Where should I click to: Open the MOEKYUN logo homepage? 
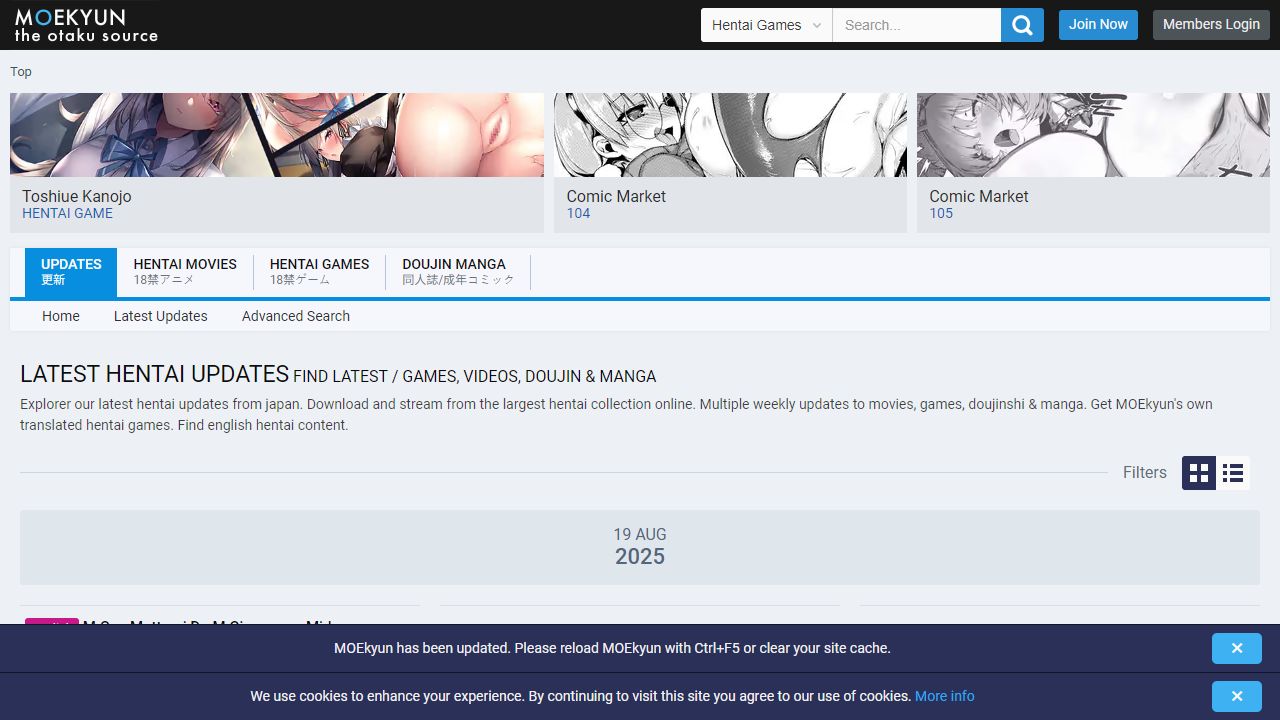click(86, 25)
